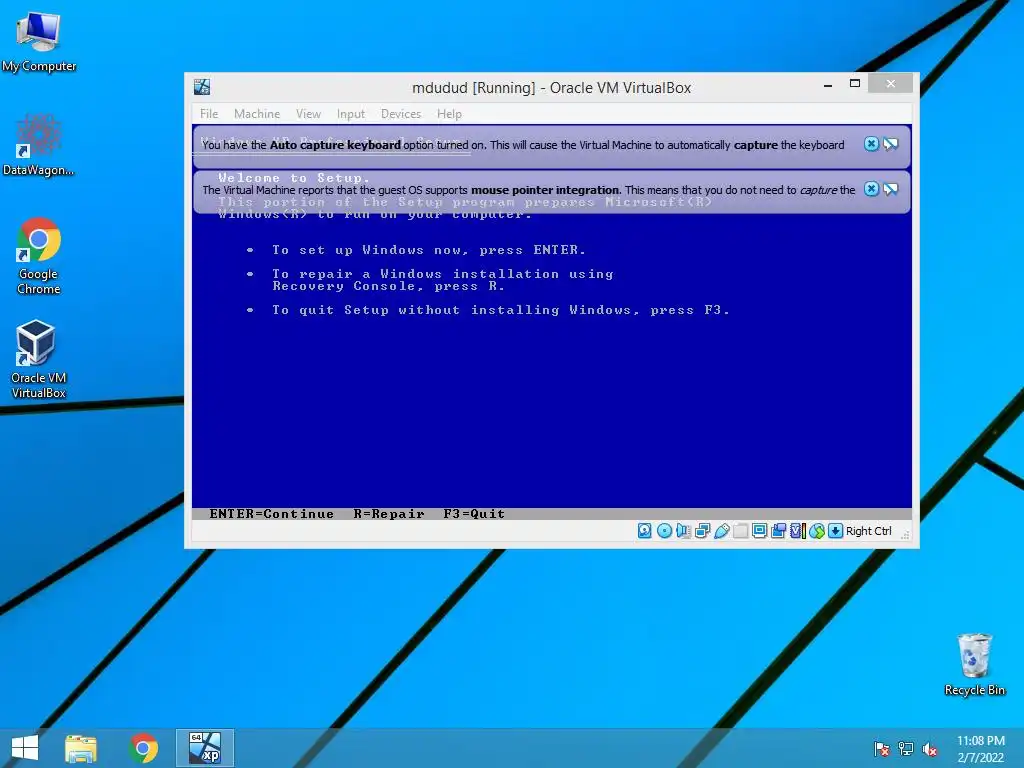Click the 'ENTER=Continue' status text

tap(271, 514)
